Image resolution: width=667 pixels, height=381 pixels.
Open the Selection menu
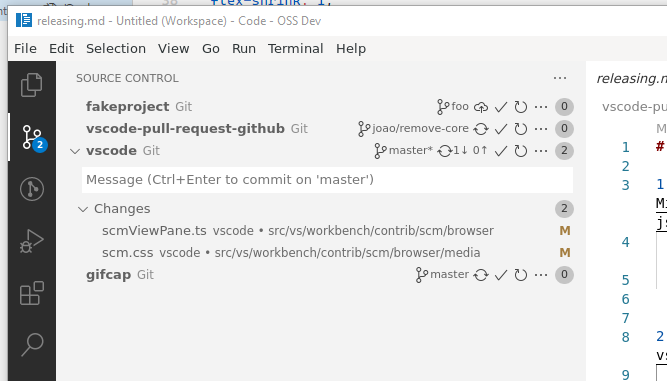point(116,48)
